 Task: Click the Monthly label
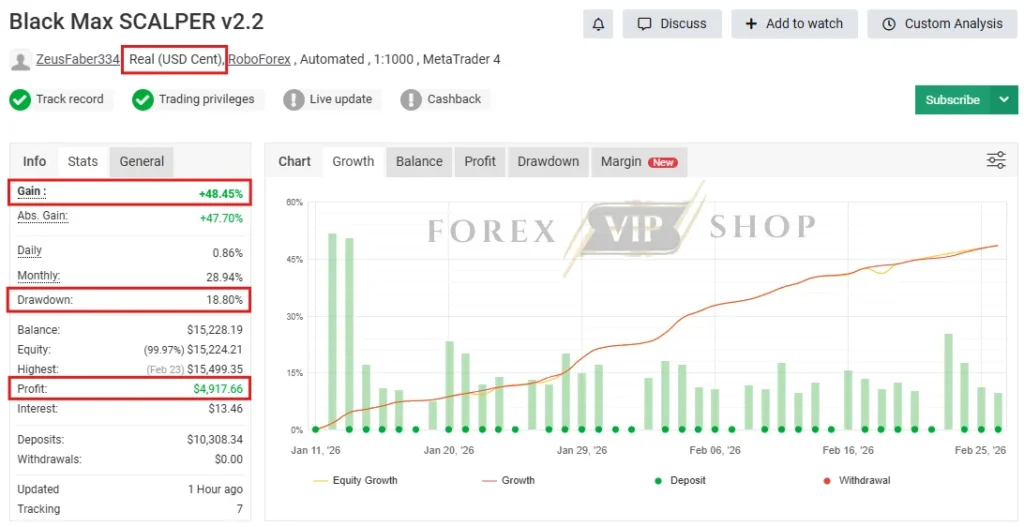(39, 276)
